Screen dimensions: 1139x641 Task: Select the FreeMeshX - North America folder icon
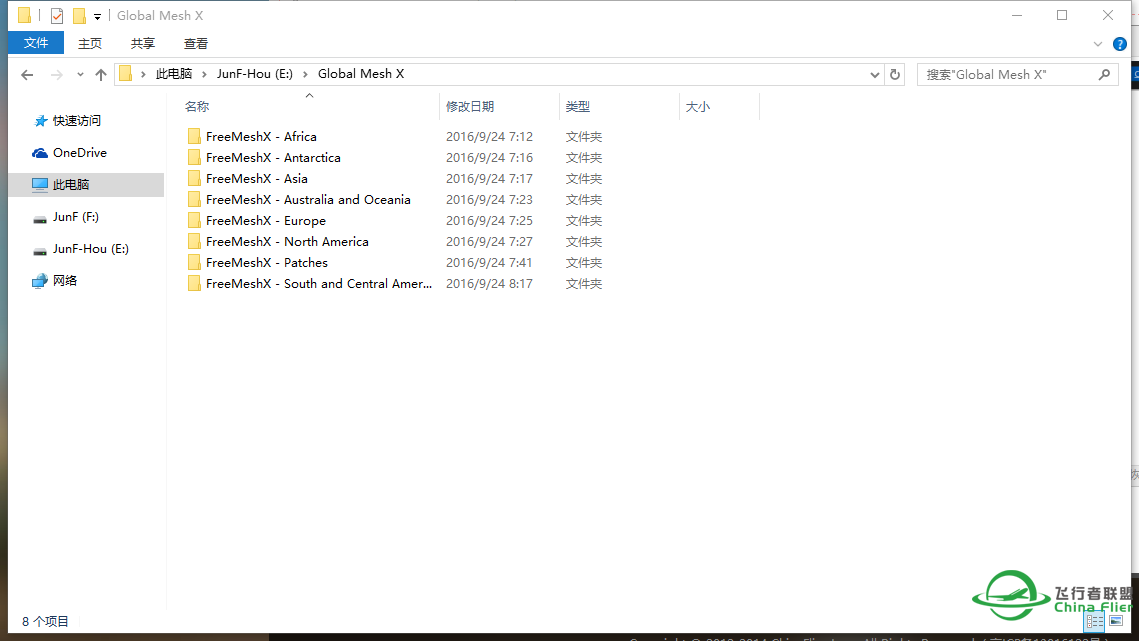click(194, 242)
